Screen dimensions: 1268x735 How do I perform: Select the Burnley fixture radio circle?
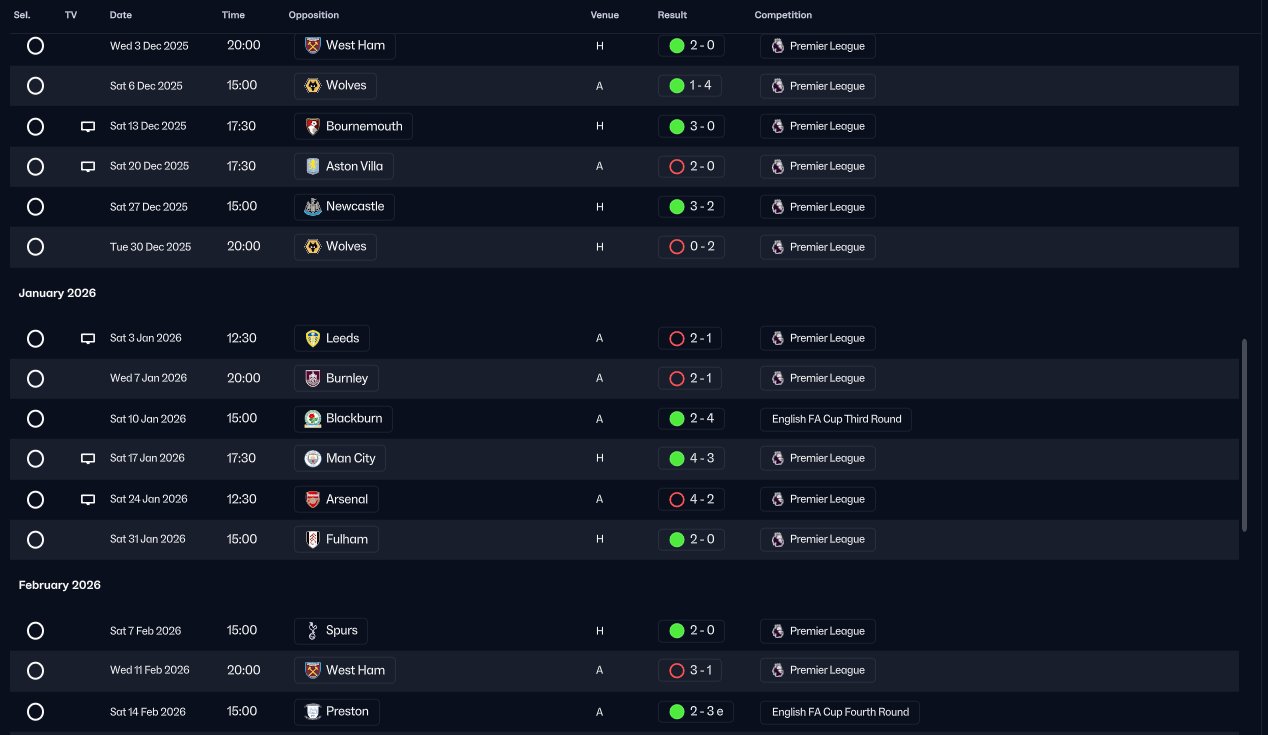click(35, 379)
